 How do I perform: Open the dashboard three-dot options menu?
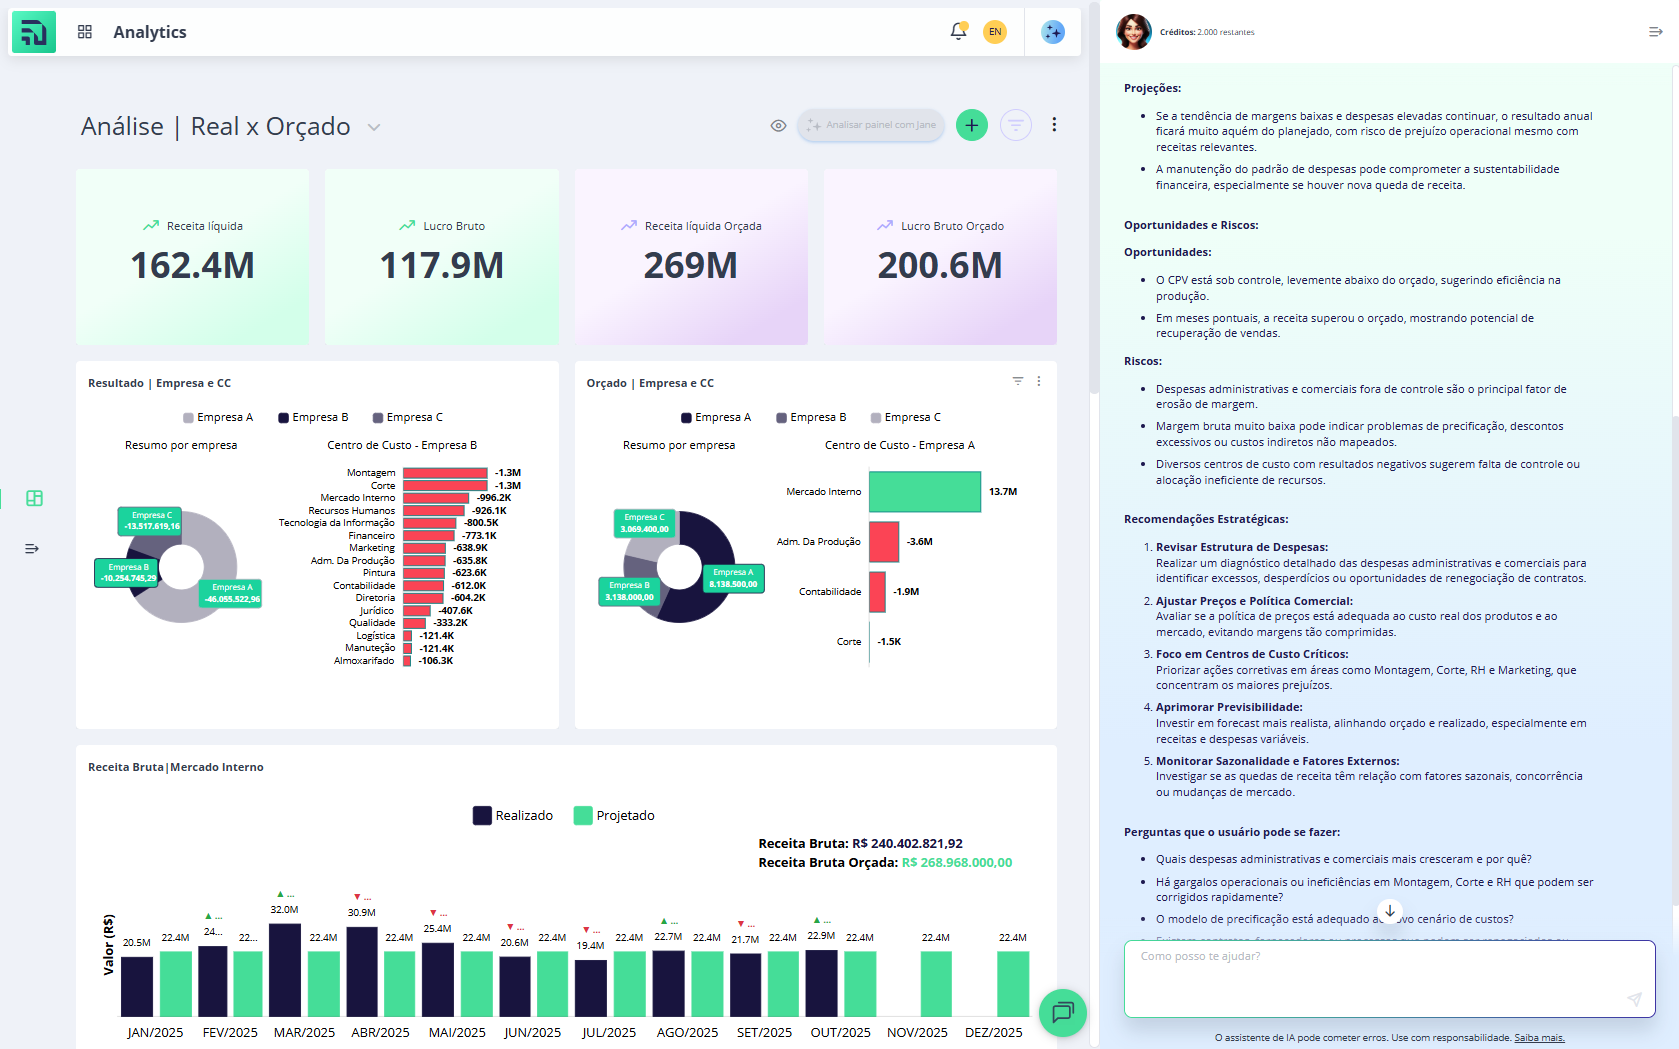point(1054,125)
